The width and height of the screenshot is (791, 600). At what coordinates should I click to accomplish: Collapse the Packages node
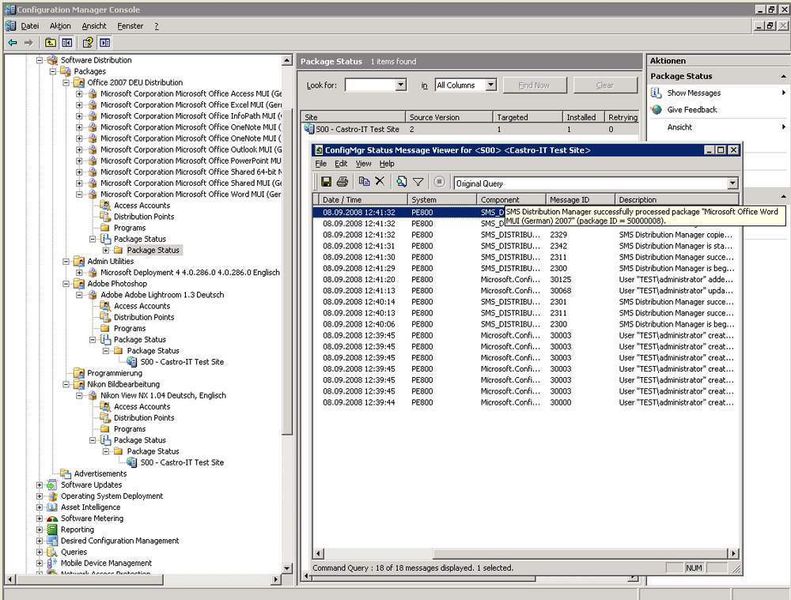click(52, 71)
